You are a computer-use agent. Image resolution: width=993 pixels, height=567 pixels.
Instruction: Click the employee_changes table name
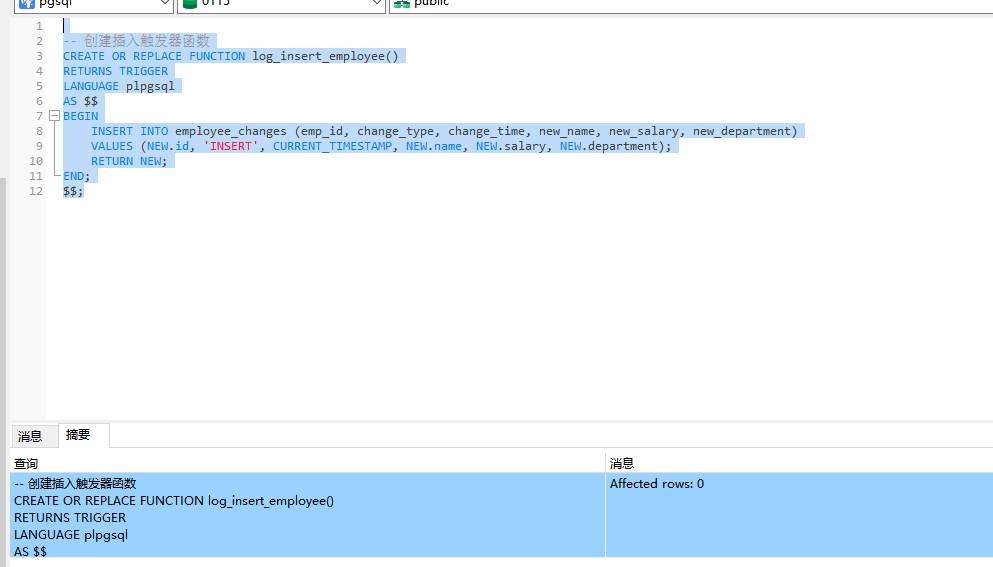231,131
